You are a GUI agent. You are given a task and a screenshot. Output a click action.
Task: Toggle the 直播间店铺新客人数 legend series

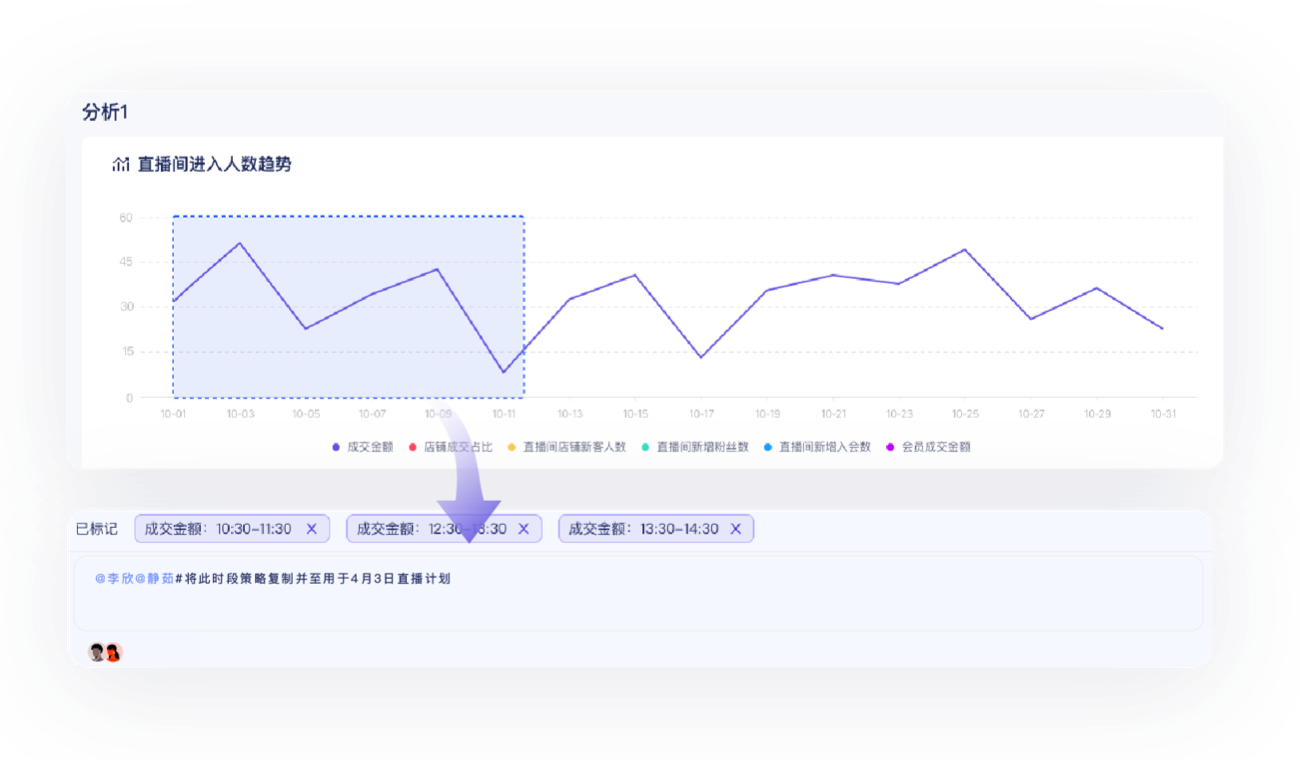pyautogui.click(x=566, y=447)
